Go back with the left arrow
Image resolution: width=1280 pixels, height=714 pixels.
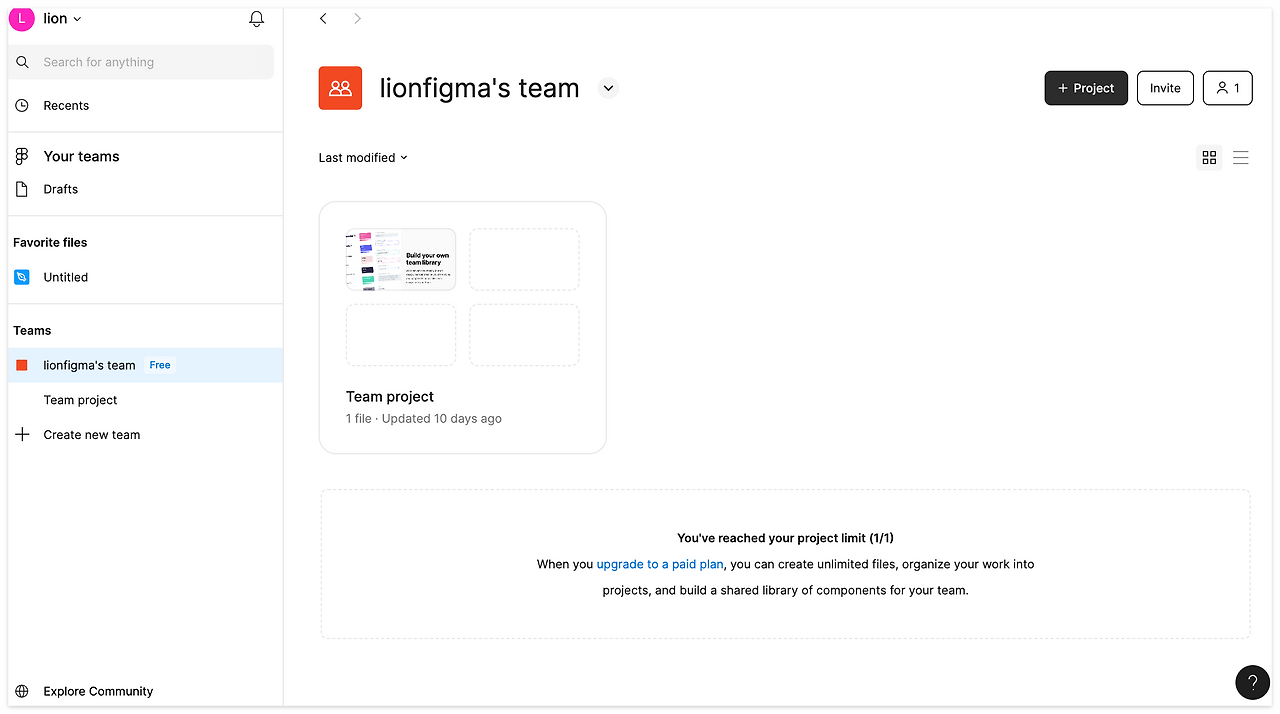tap(323, 19)
